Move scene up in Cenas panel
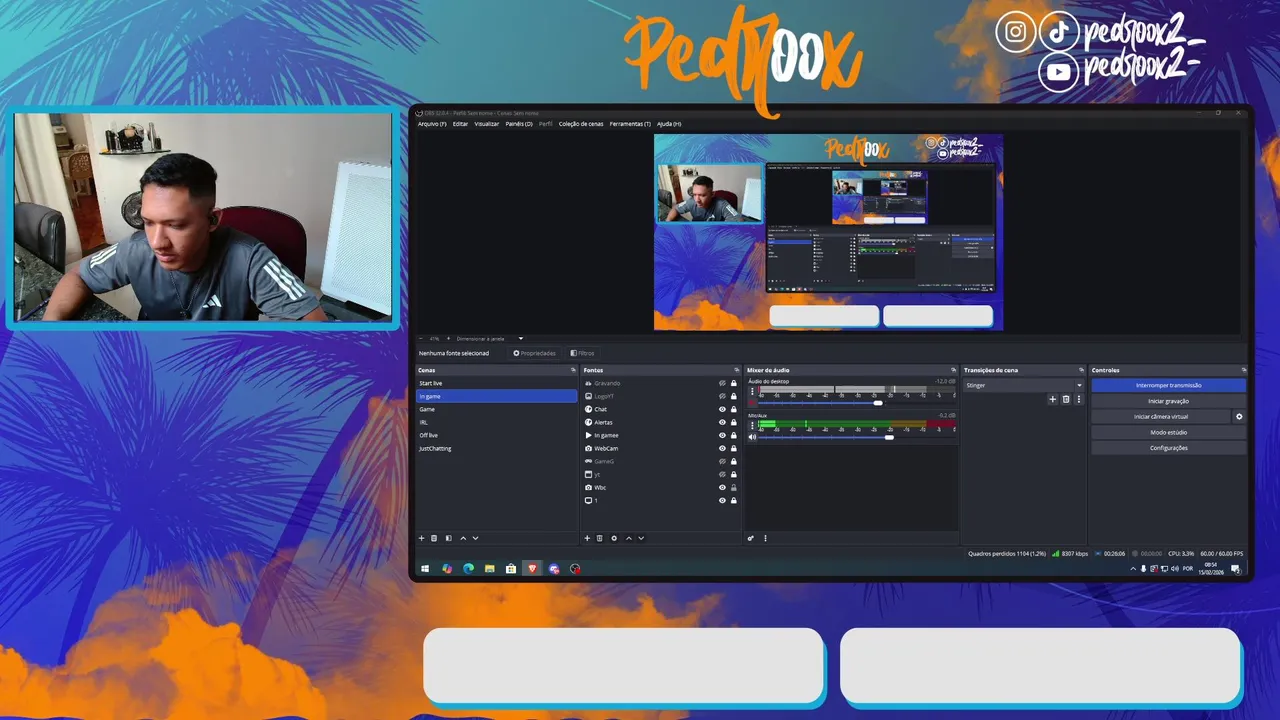Screen dimensions: 1280x720 (462, 538)
